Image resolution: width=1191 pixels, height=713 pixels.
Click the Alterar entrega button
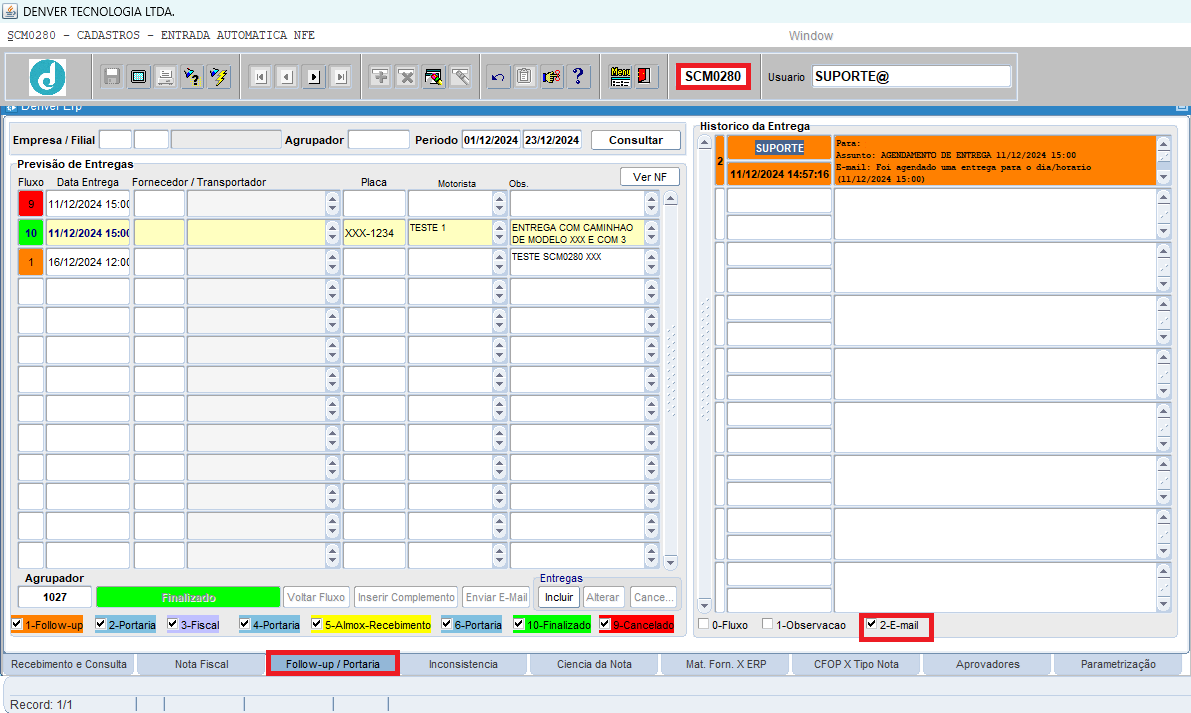point(603,598)
